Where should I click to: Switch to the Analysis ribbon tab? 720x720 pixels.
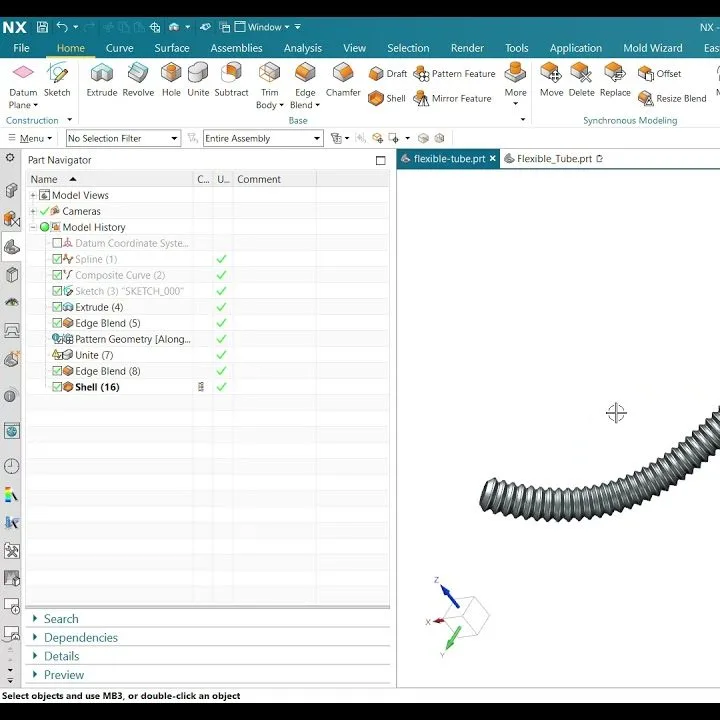[303, 48]
